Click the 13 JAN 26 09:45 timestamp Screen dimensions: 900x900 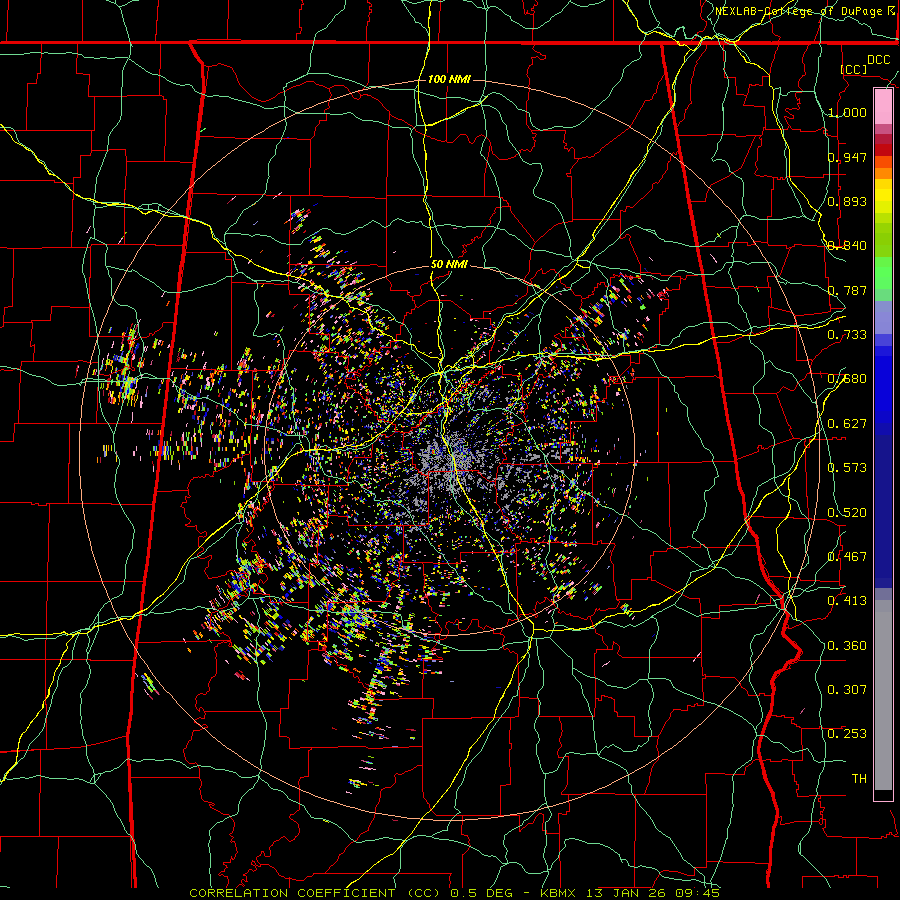click(653, 893)
